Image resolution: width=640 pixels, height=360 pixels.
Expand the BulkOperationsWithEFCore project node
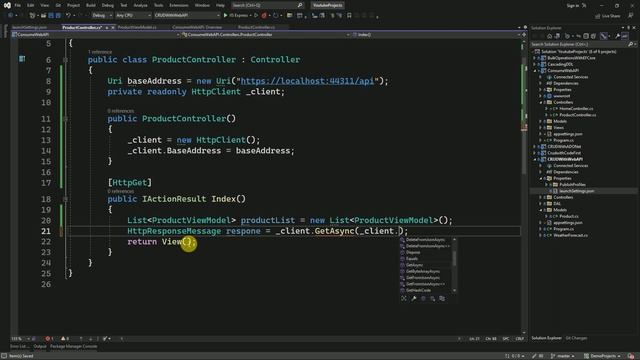535,58
